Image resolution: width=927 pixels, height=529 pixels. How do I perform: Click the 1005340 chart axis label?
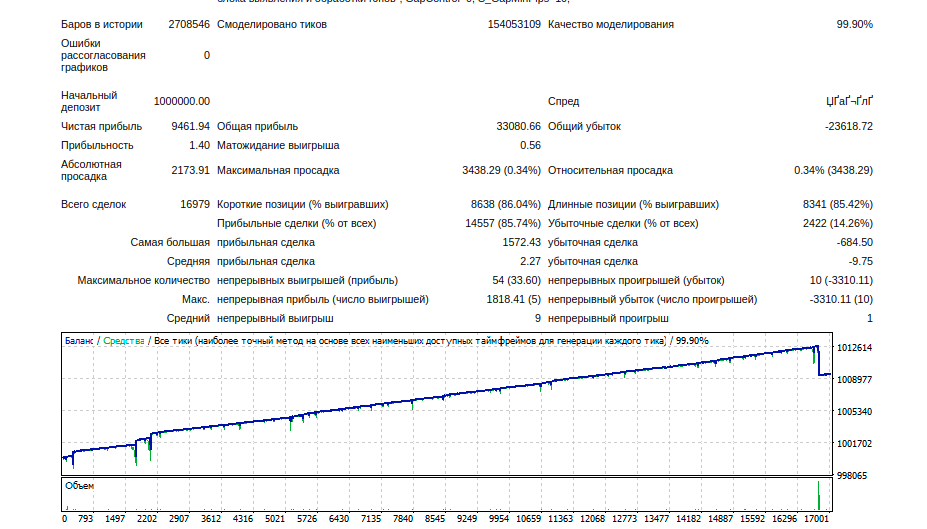coord(854,411)
